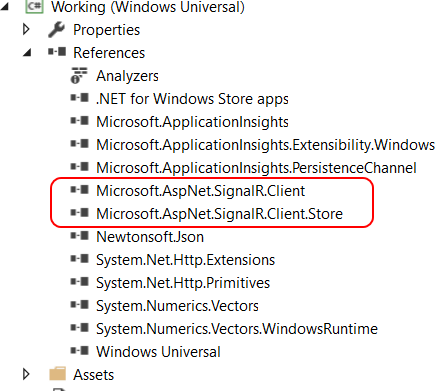Select System.Net.Http.Primitives reference
439x391 pixels.
[183, 283]
